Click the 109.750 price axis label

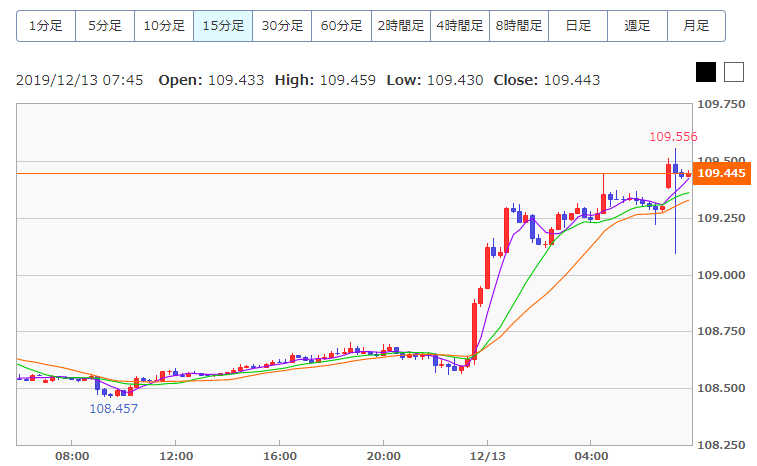pos(723,104)
